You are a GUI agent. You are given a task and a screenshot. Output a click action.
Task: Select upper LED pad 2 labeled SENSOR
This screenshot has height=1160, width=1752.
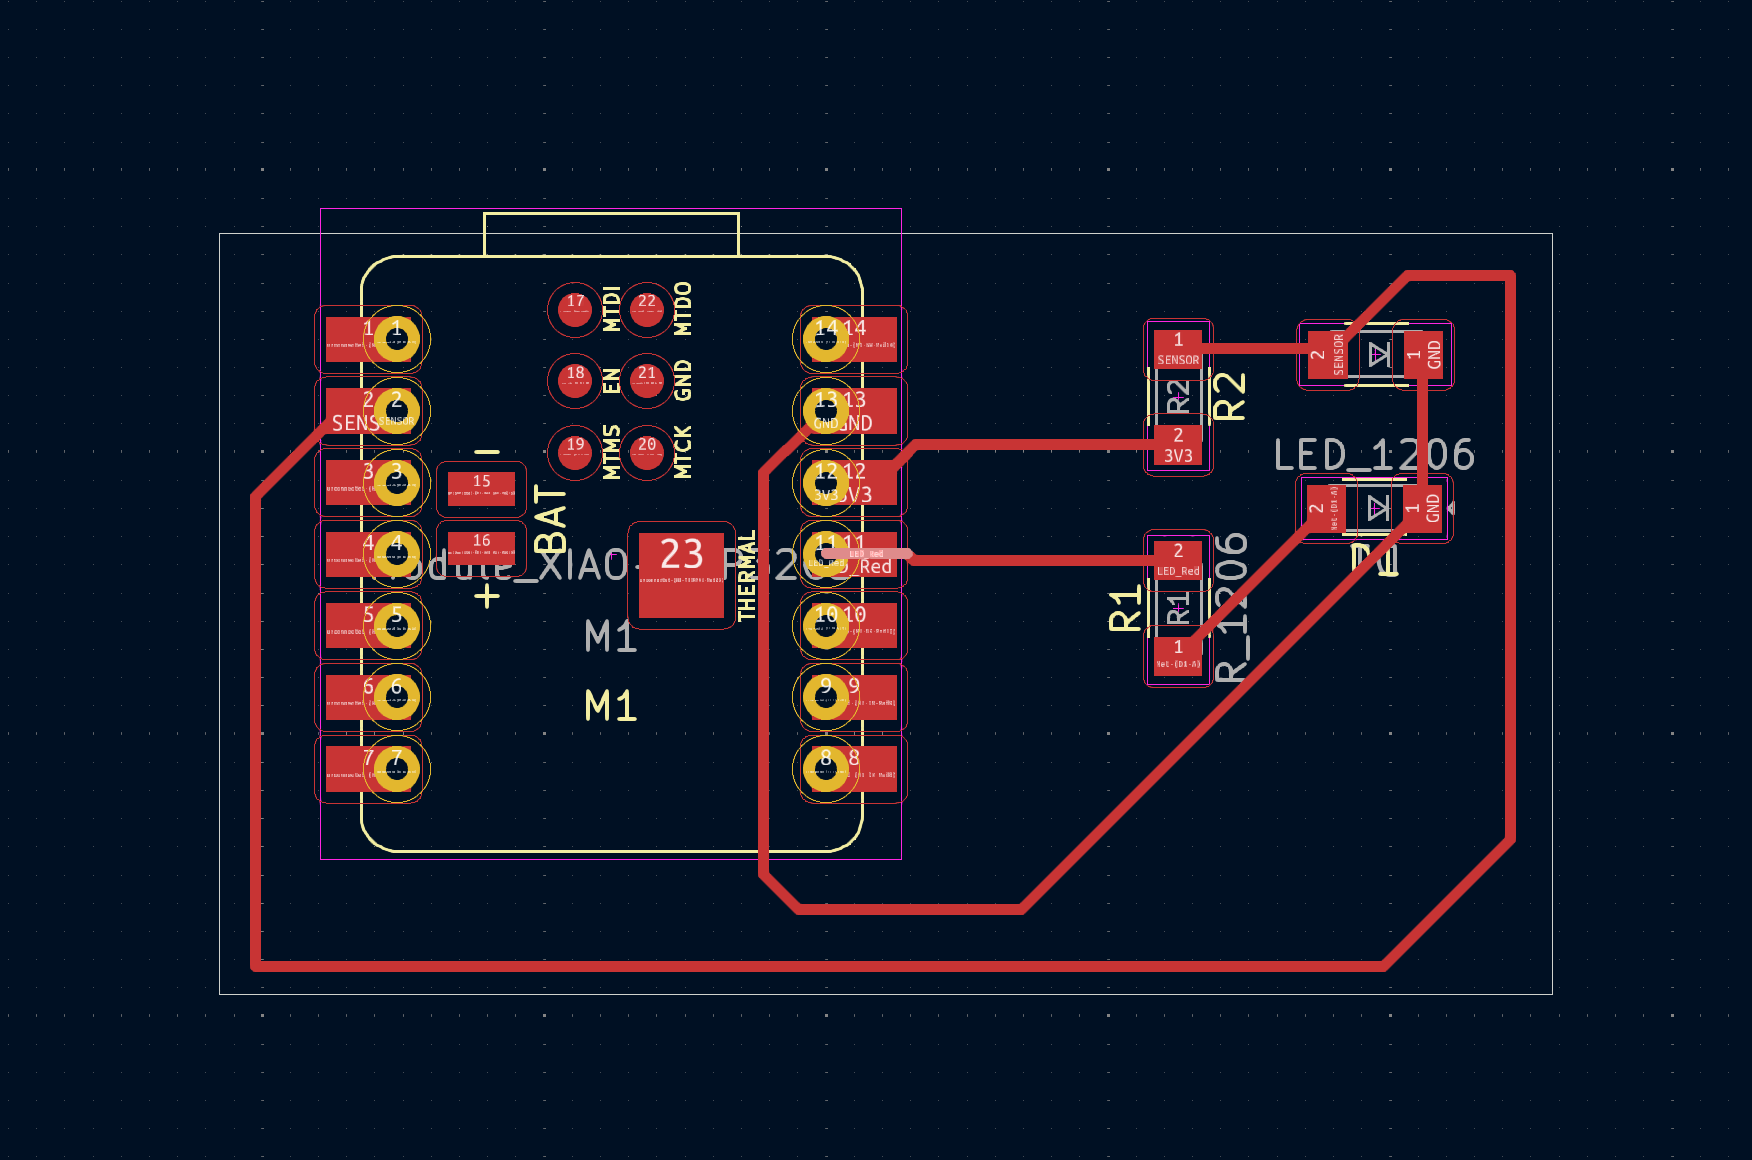(x=1327, y=355)
